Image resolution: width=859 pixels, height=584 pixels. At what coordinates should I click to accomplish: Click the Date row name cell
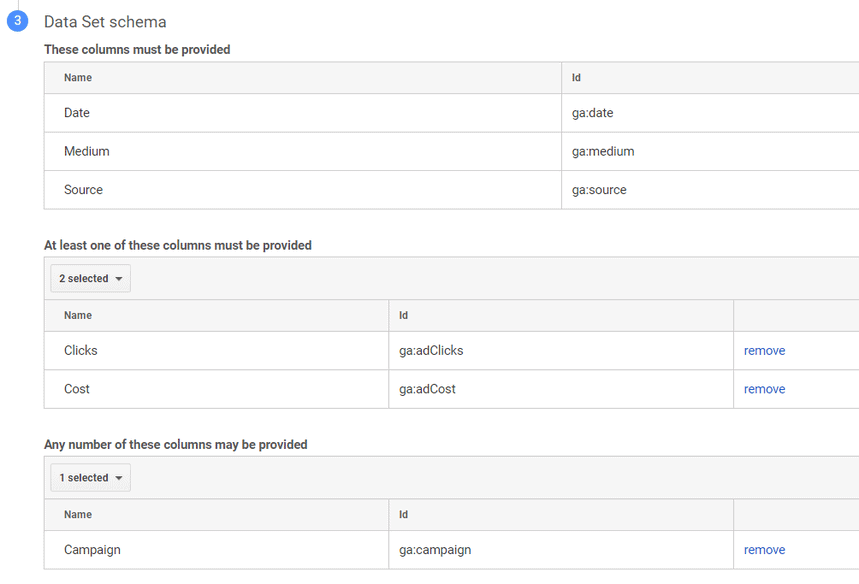pyautogui.click(x=77, y=113)
